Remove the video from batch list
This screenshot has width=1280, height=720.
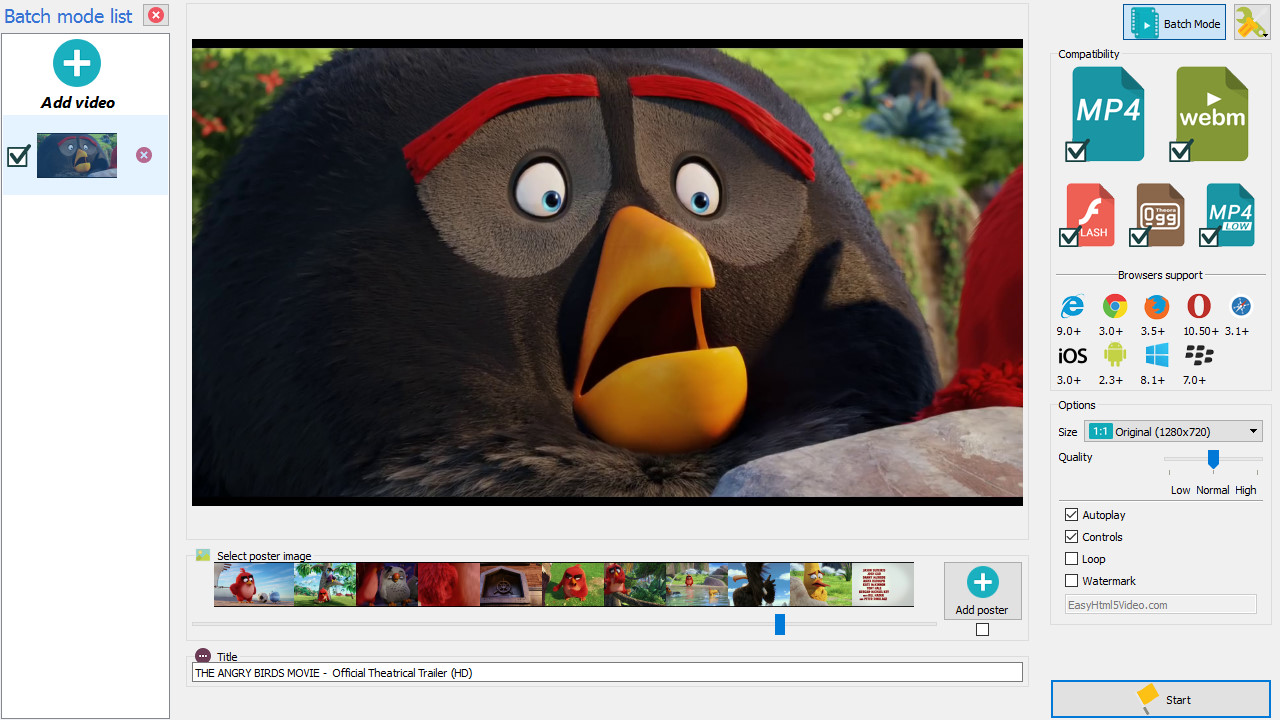point(144,155)
